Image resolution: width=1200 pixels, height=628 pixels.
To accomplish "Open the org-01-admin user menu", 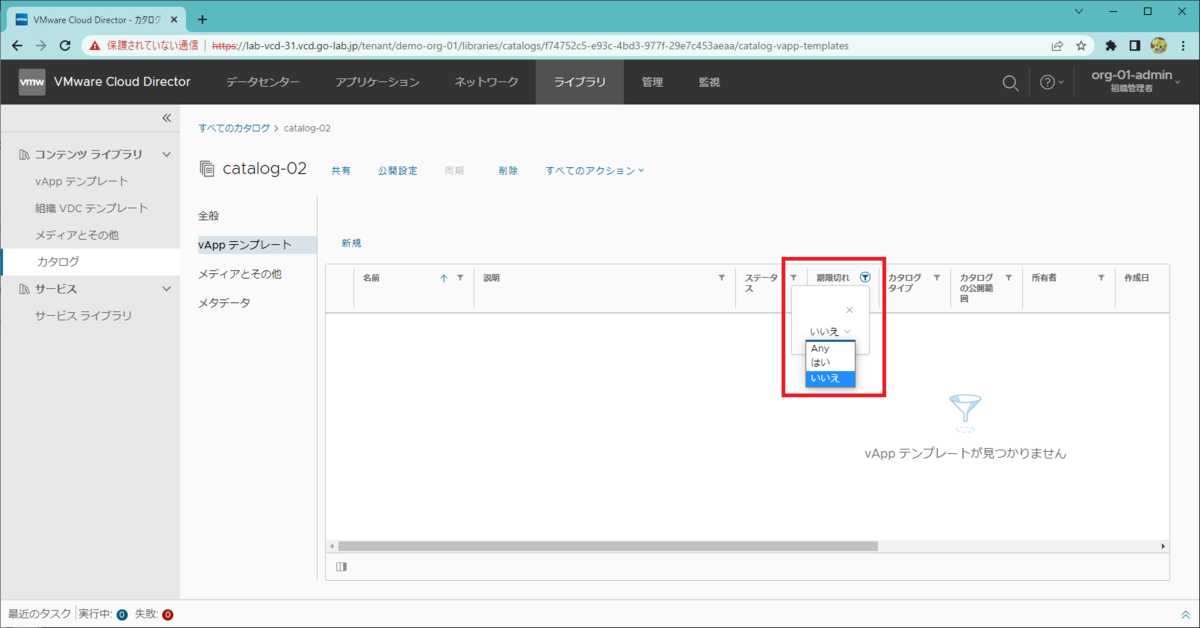I will (x=1136, y=82).
